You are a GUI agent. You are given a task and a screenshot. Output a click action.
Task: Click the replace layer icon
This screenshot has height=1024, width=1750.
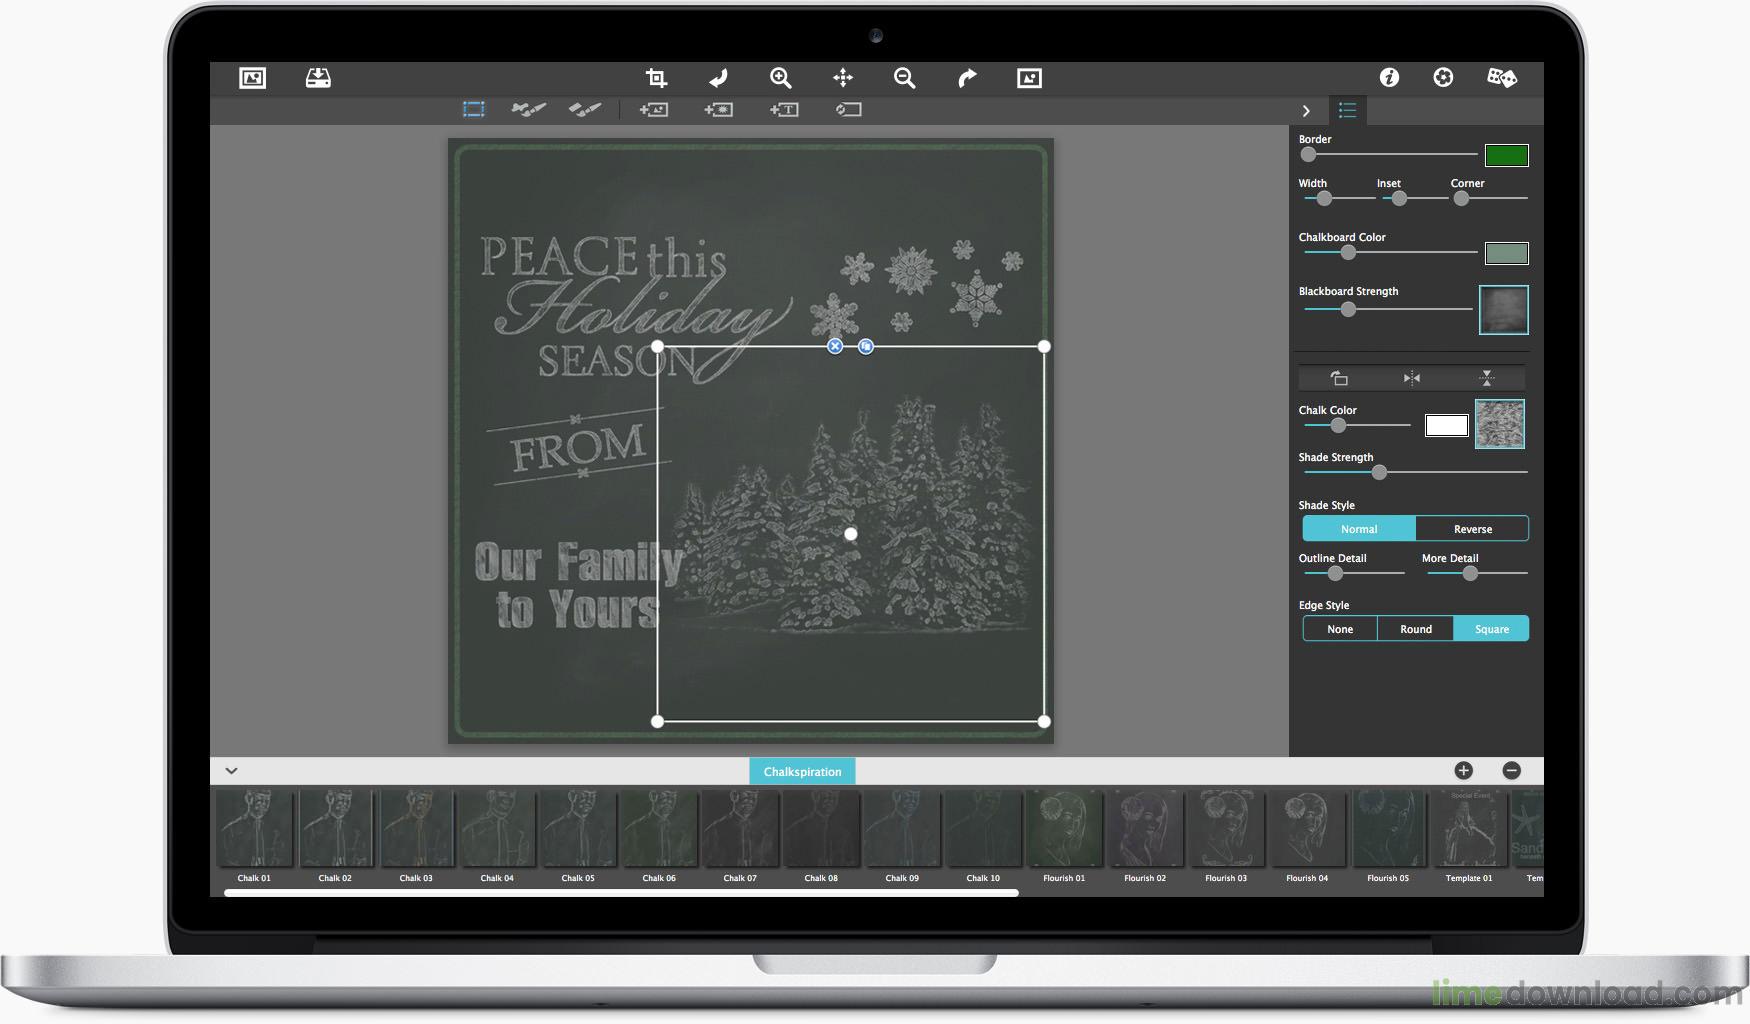click(849, 109)
